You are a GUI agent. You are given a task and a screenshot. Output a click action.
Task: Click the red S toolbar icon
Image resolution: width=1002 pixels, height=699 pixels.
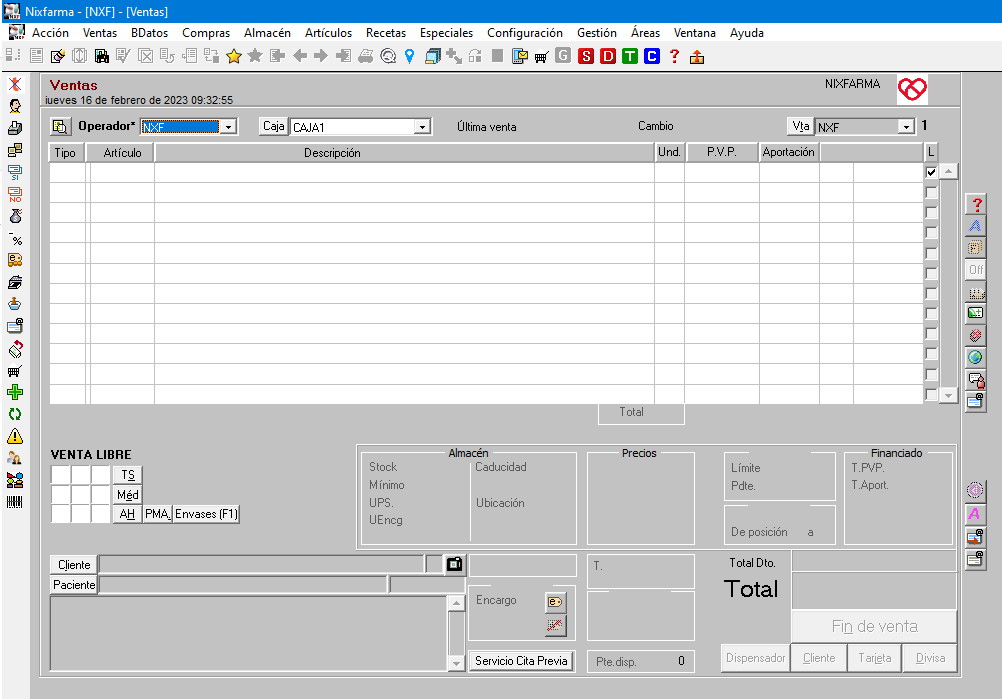585,56
